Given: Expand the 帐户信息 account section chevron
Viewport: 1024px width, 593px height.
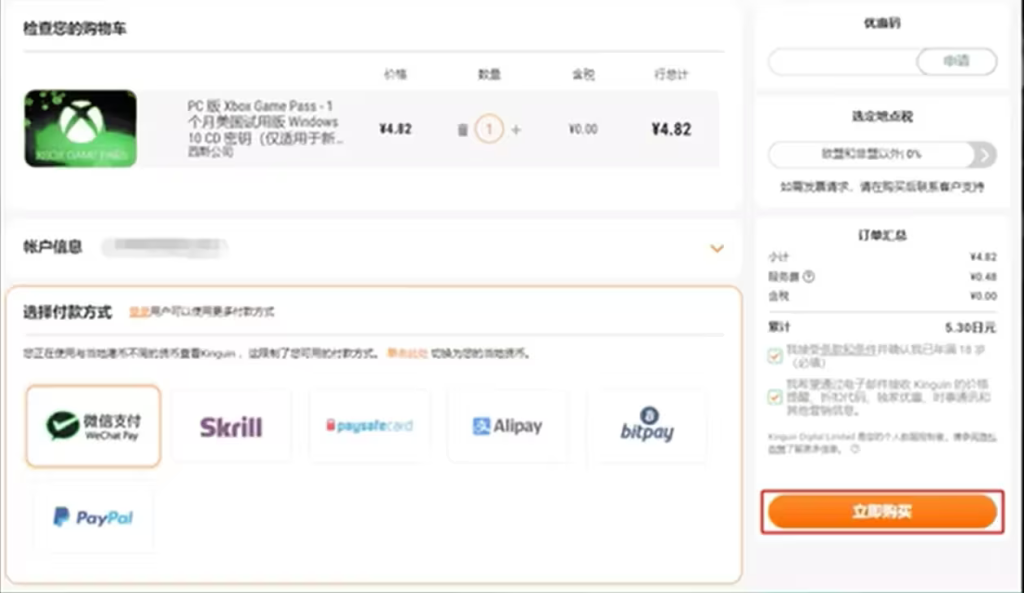Looking at the screenshot, I should [716, 248].
